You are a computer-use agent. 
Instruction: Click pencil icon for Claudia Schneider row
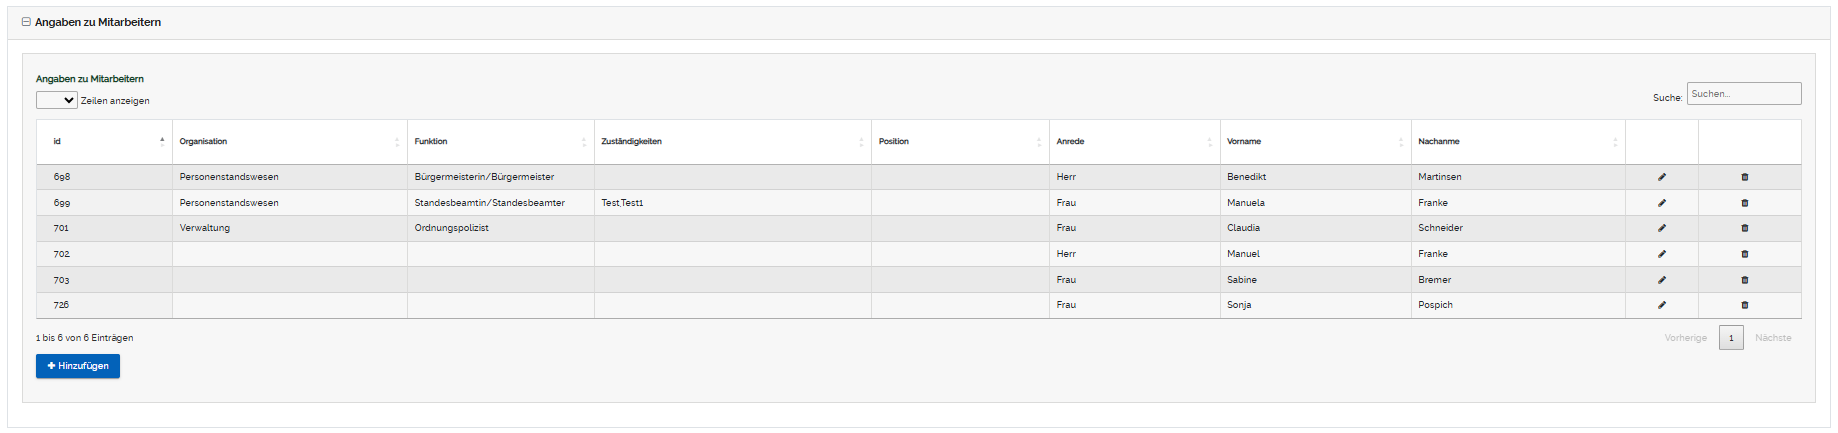tap(1661, 228)
